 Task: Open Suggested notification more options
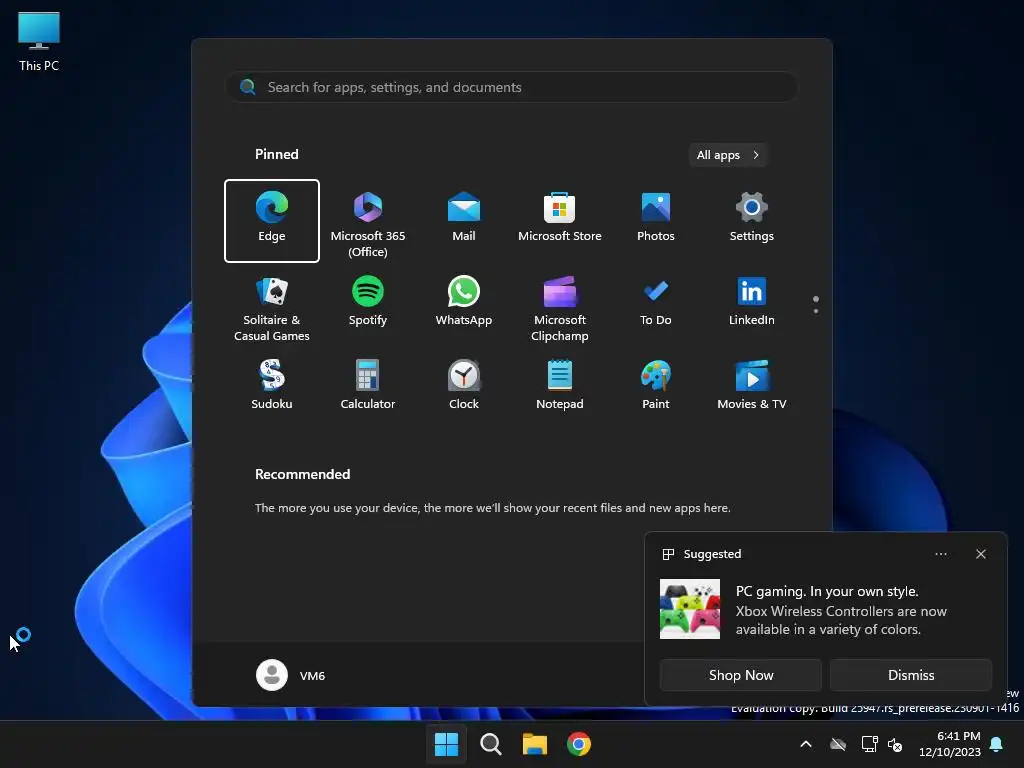click(x=941, y=554)
